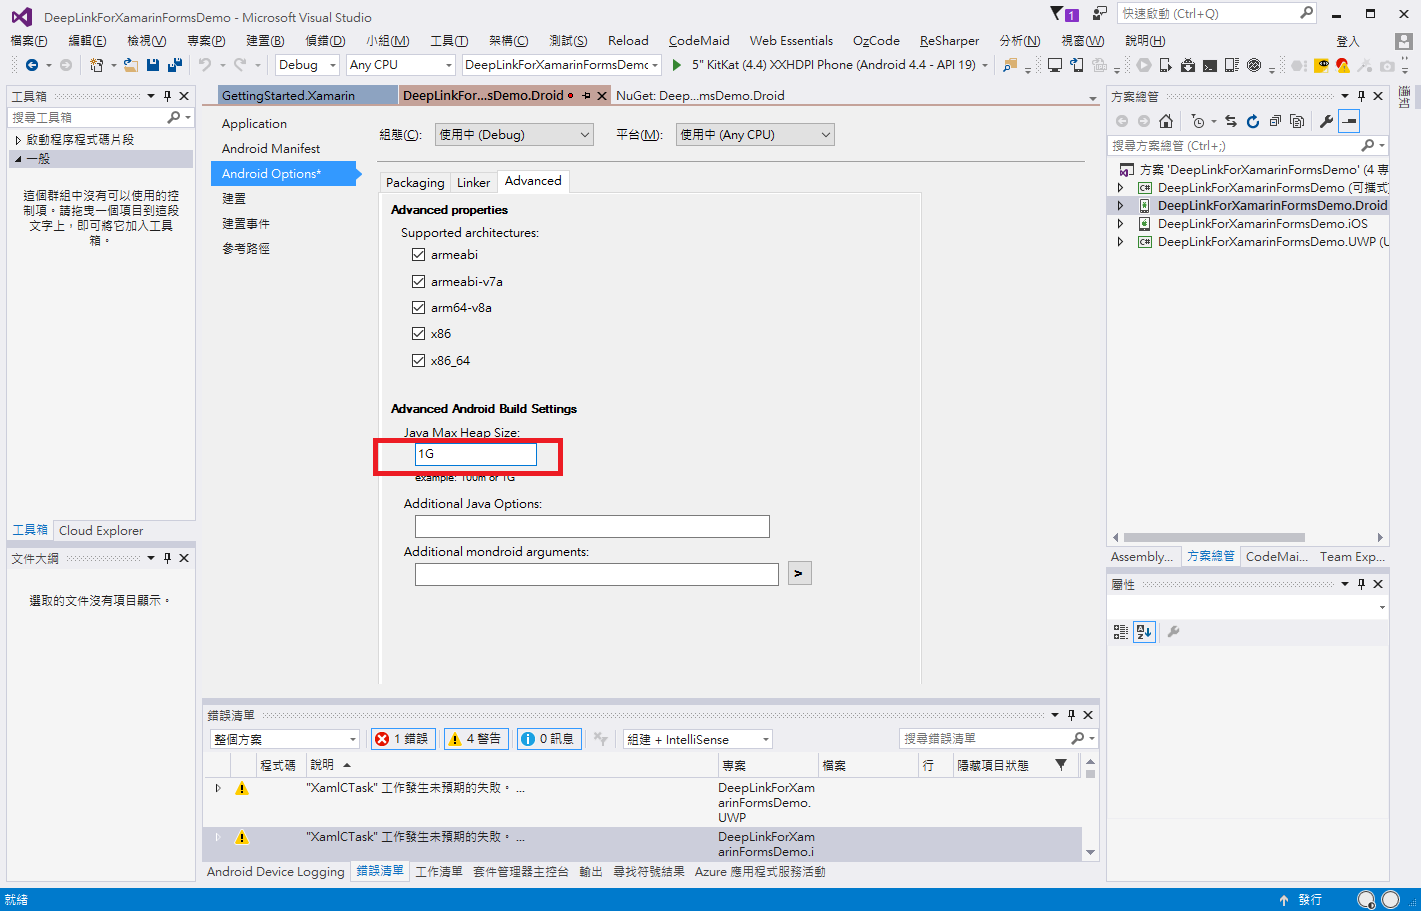Toggle the 0 訊息 messages filter button
The height and width of the screenshot is (911, 1421).
(x=549, y=739)
